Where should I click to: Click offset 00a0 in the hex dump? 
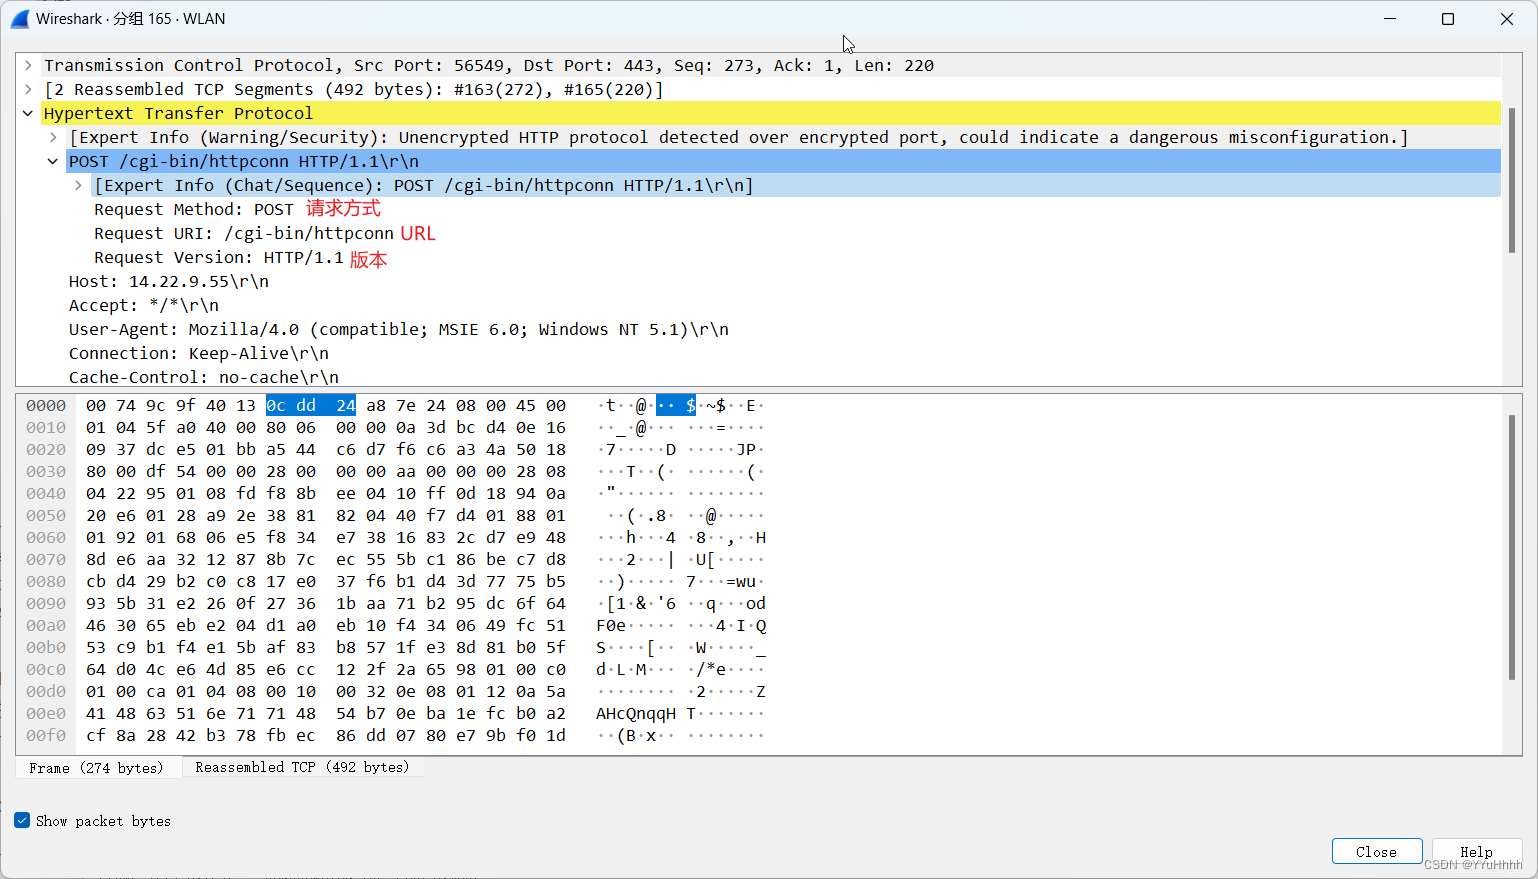46,625
